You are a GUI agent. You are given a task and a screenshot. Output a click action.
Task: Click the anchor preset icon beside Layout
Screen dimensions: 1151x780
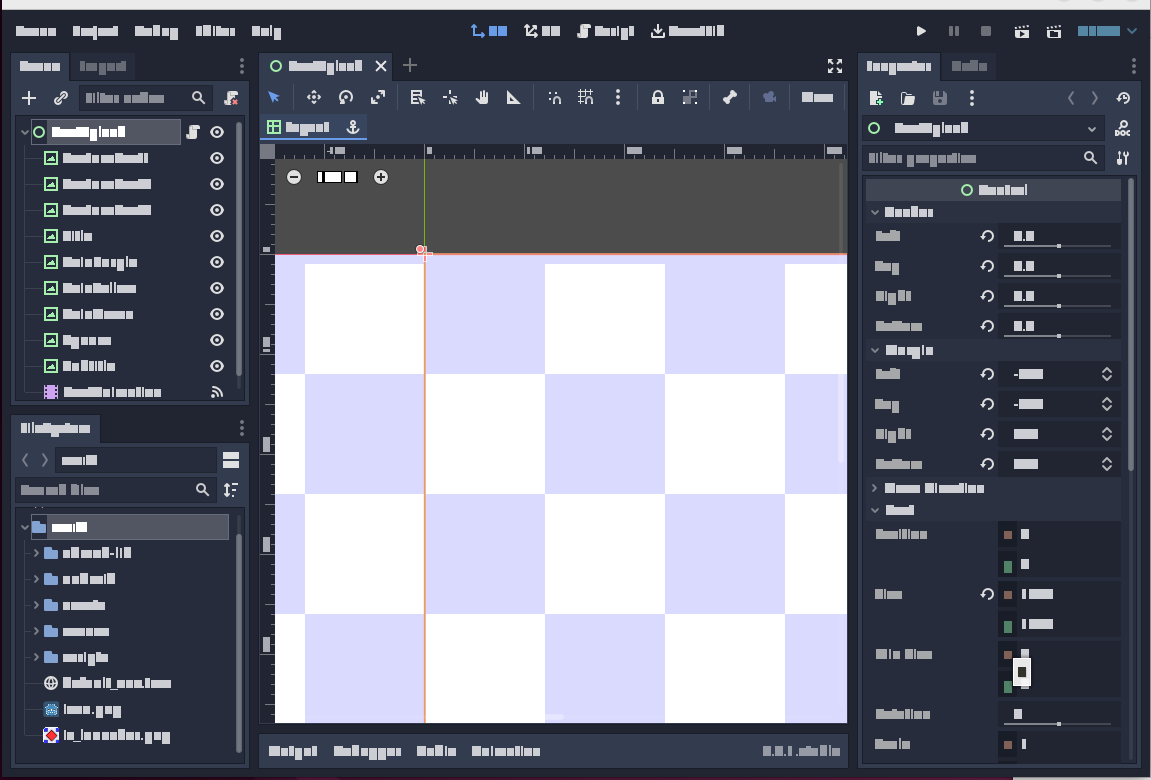(x=353, y=127)
